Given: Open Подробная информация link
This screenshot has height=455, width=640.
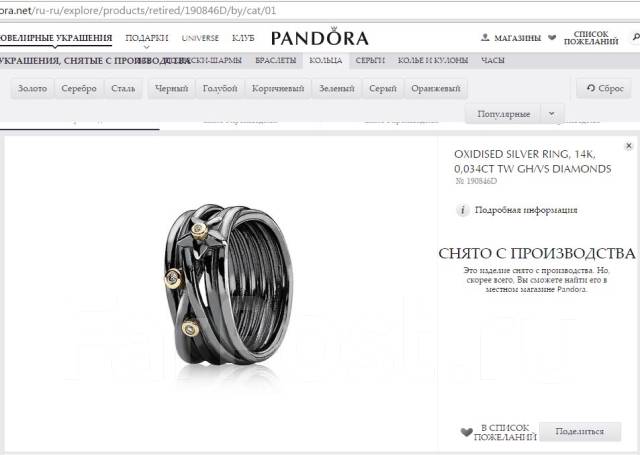Looking at the screenshot, I should click(x=526, y=210).
